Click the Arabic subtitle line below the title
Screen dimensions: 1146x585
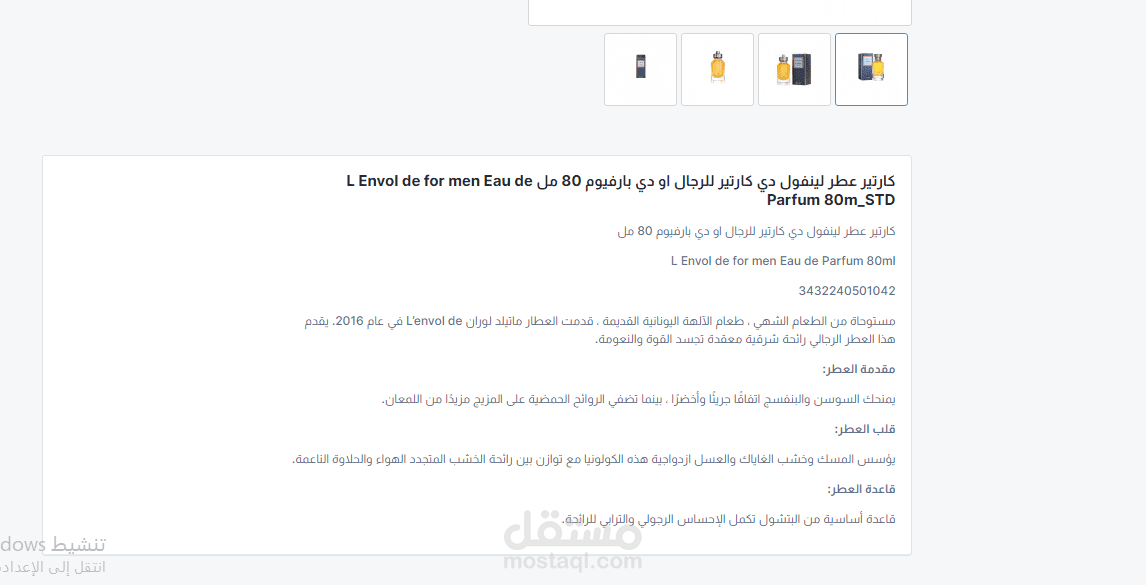point(756,231)
